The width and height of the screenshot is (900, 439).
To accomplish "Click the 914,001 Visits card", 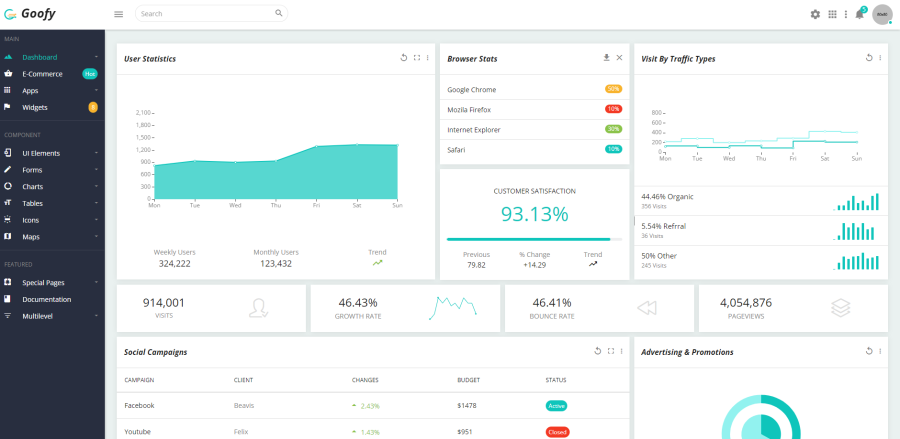I will (x=211, y=308).
